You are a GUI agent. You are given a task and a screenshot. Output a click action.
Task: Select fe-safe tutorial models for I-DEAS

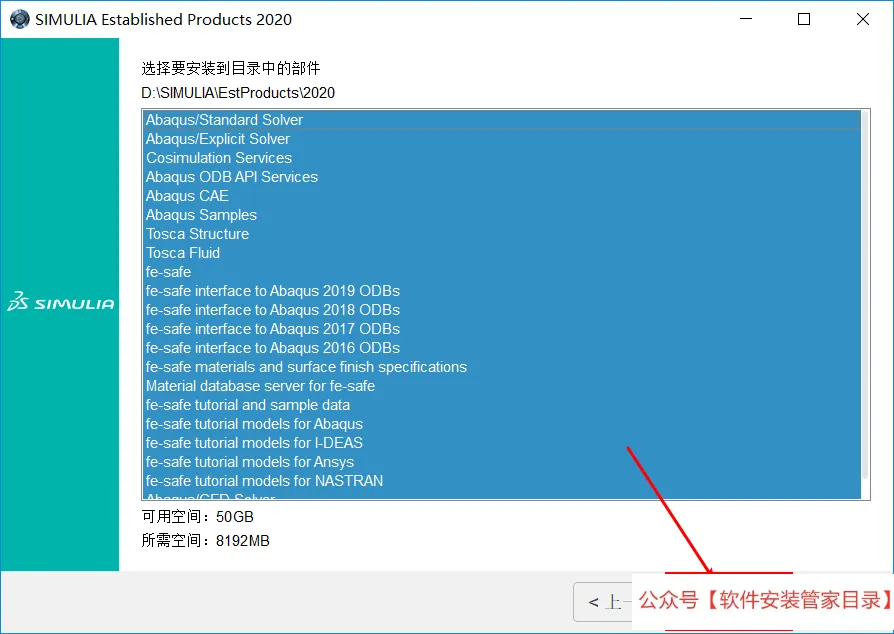502,443
